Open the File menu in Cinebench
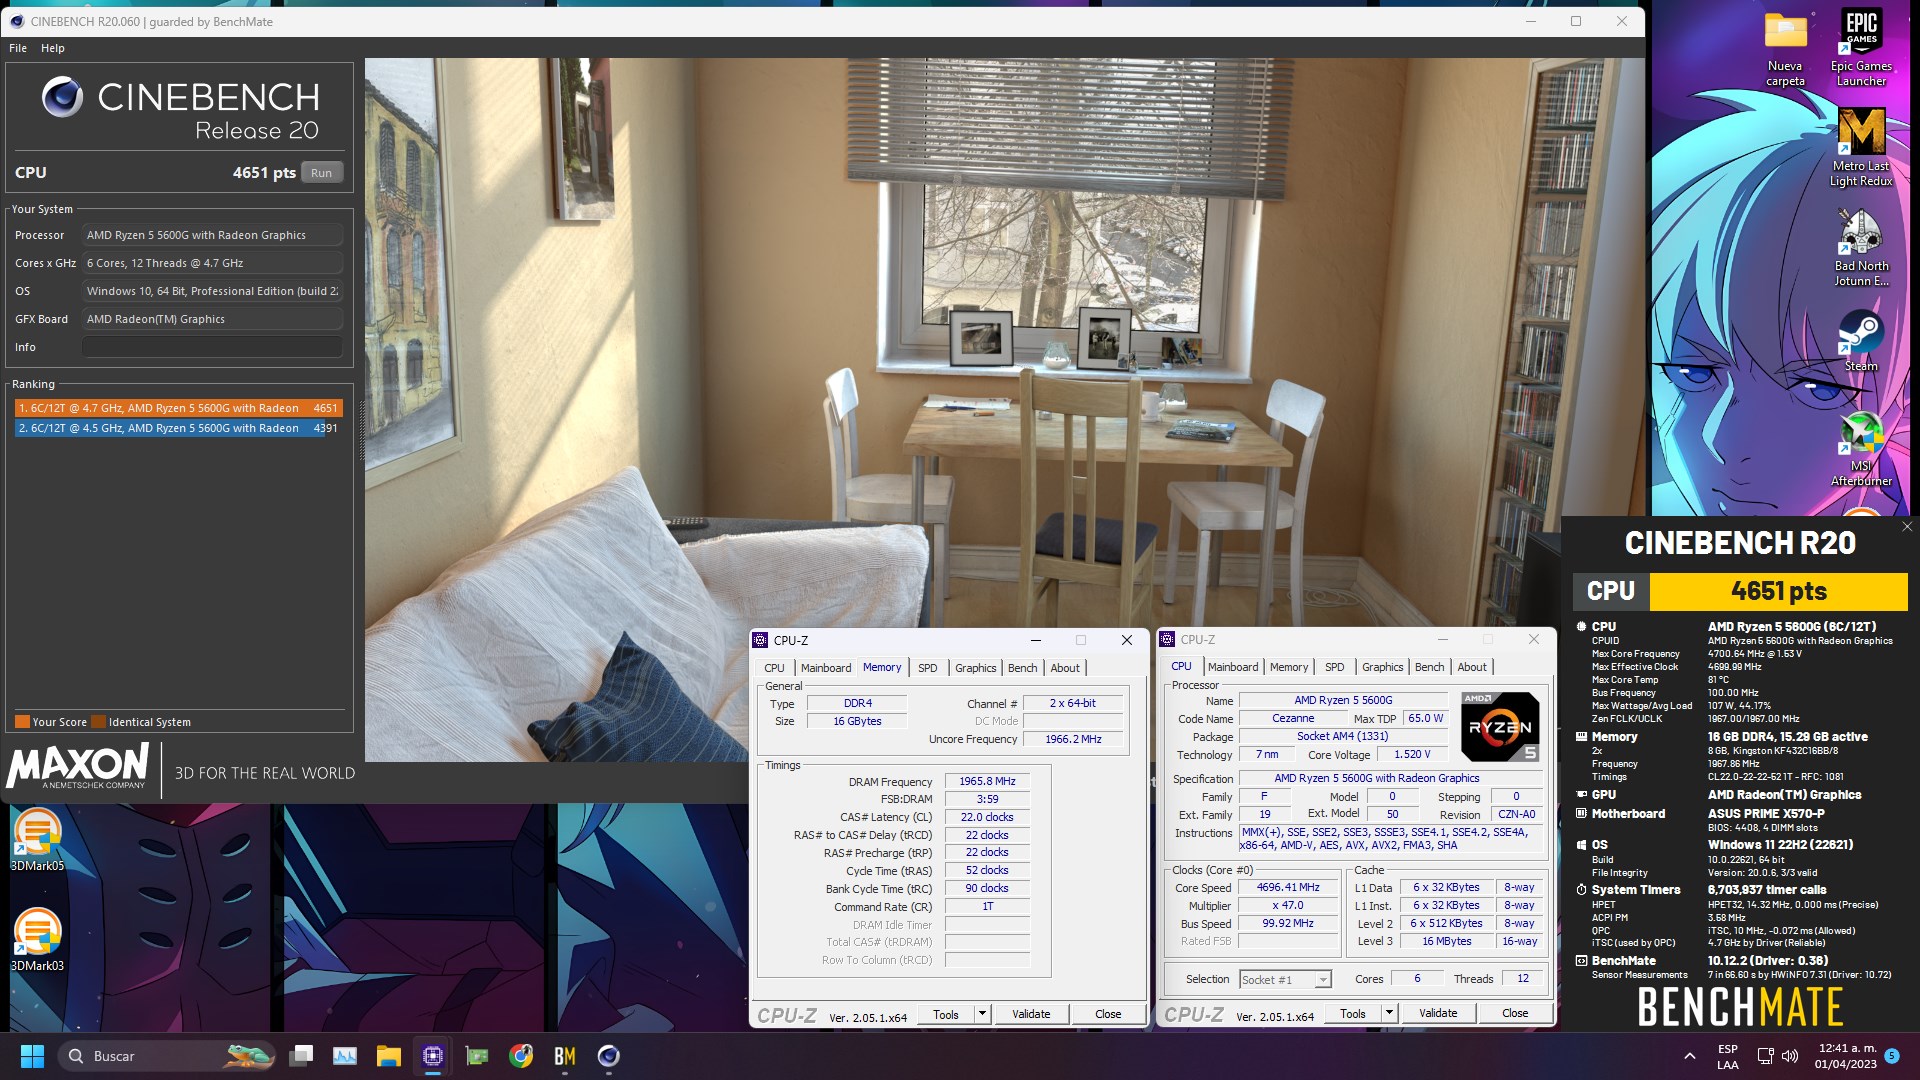 (18, 48)
